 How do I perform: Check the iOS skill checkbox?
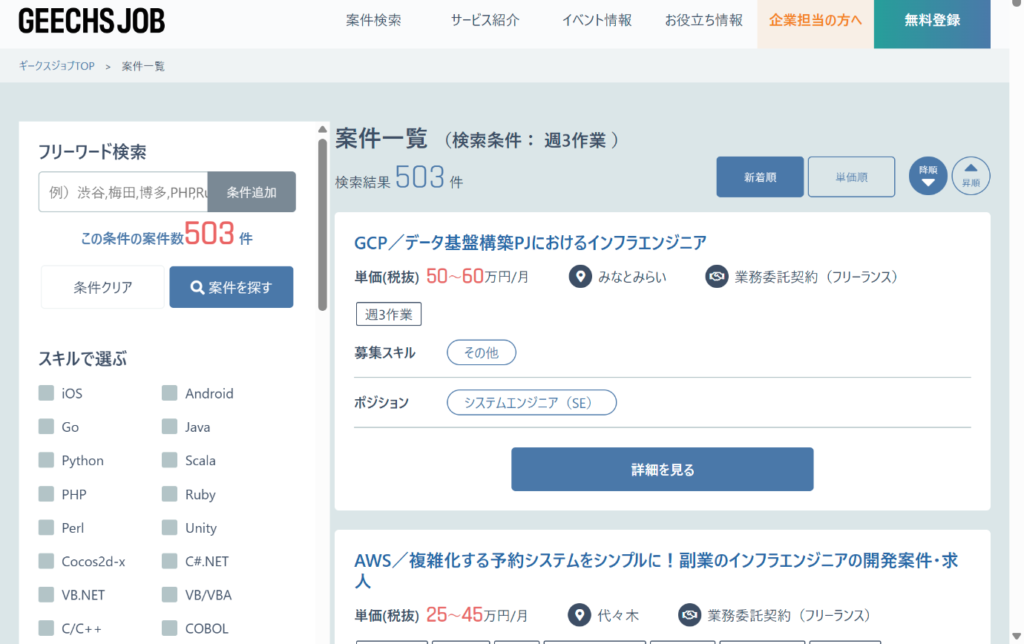click(x=46, y=393)
